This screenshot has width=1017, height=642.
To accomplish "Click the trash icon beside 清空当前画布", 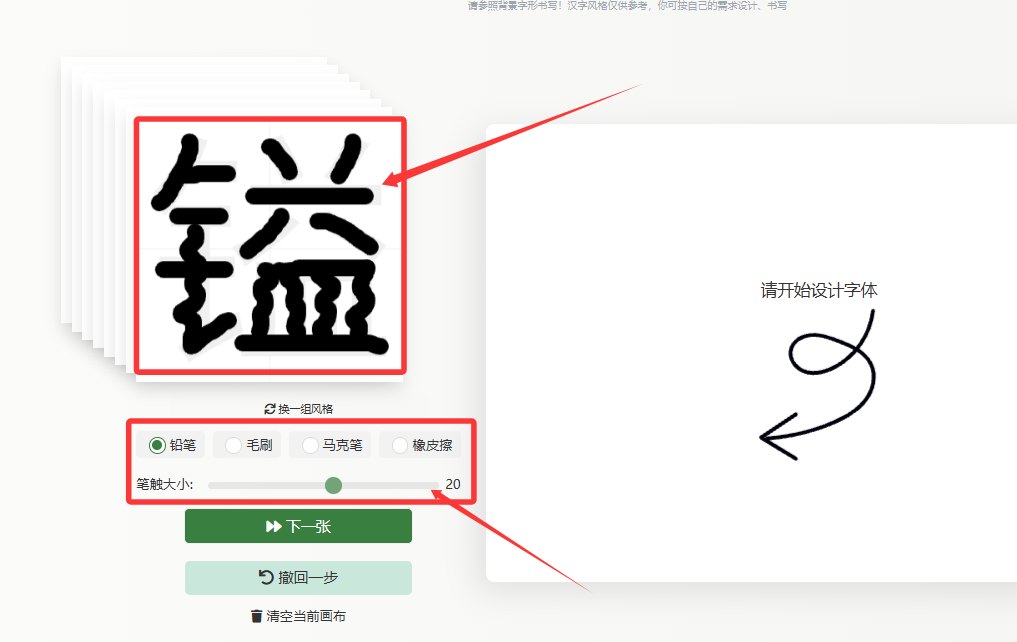I will [x=257, y=616].
